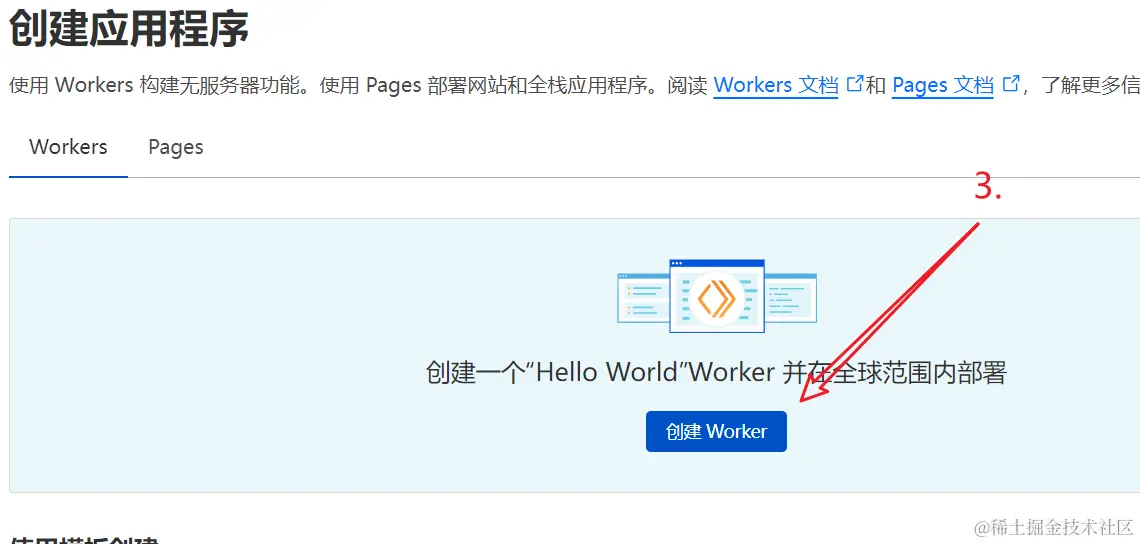Switch to the Pages tab
The width and height of the screenshot is (1140, 544).
176,147
